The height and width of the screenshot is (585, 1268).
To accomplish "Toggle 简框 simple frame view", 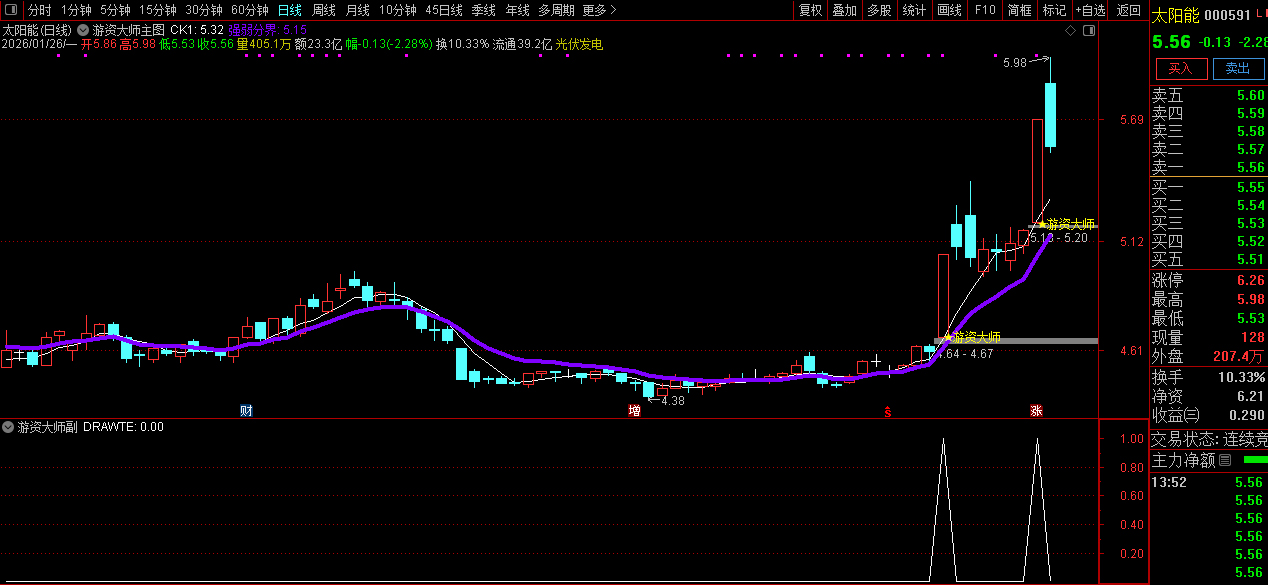I will coord(1019,10).
